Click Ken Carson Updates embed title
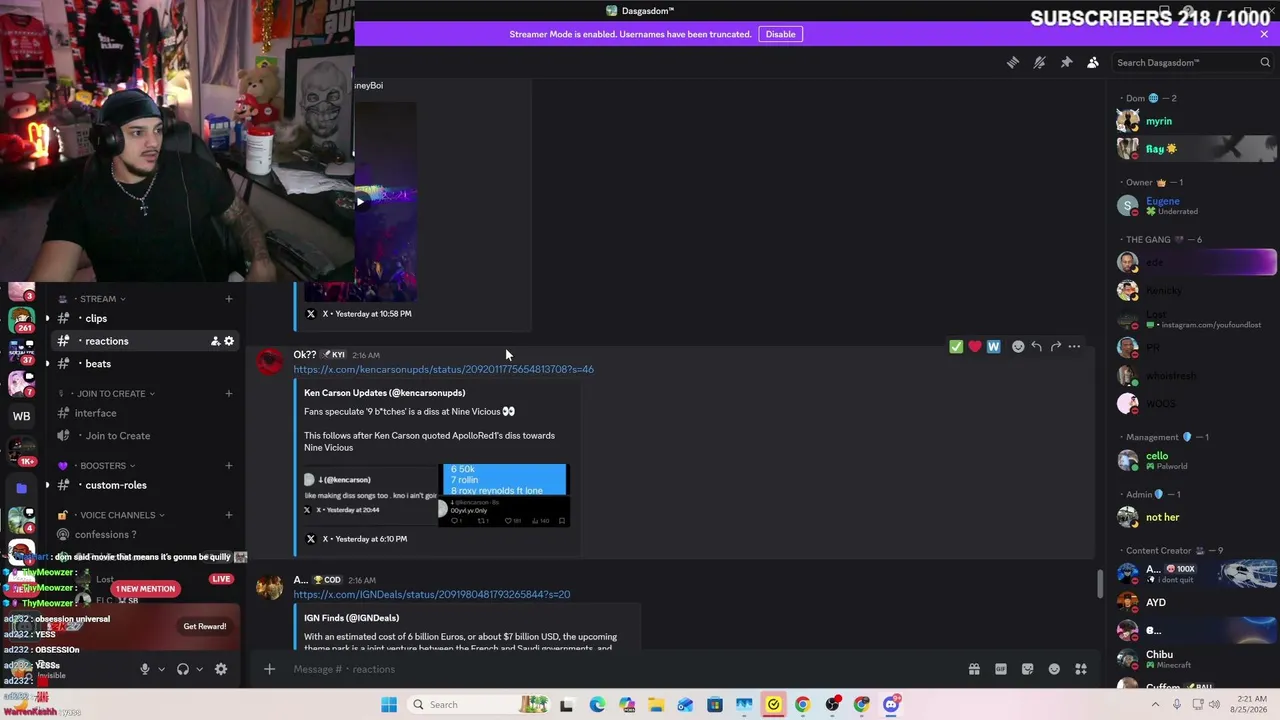Screen dimensions: 1280x720 point(384,393)
